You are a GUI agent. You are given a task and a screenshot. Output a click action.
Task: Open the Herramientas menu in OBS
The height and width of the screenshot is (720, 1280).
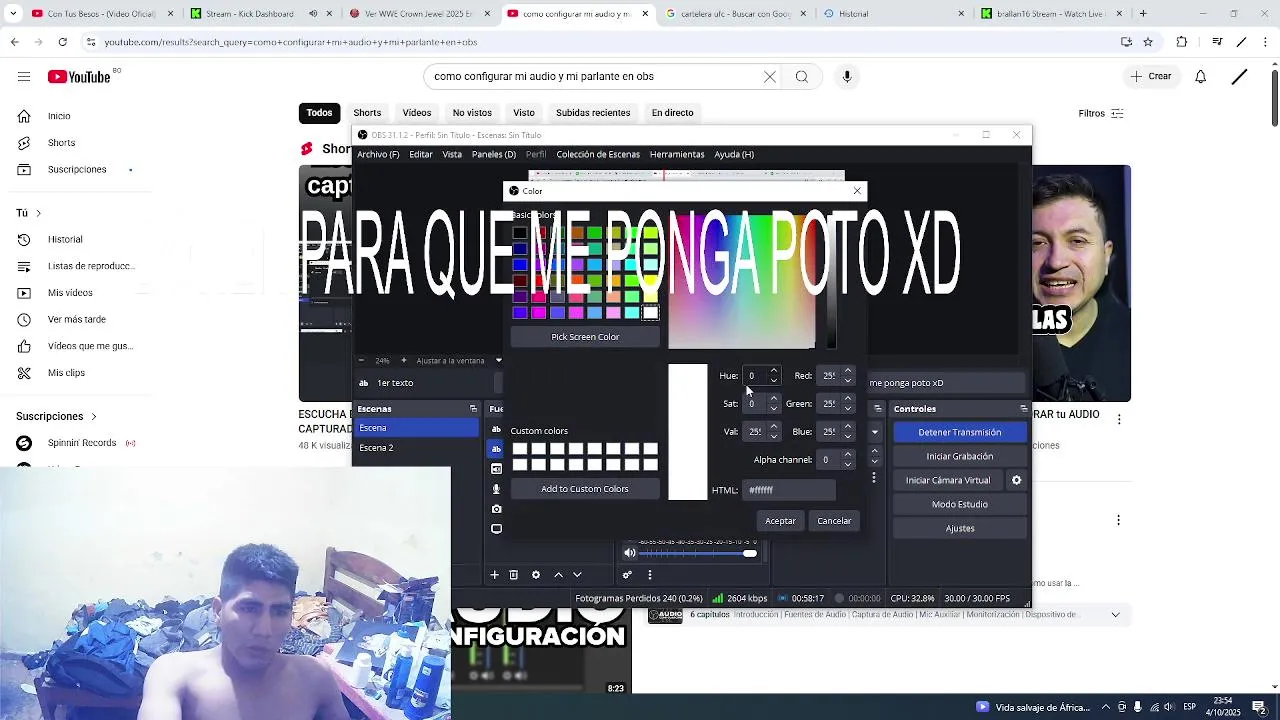(677, 154)
